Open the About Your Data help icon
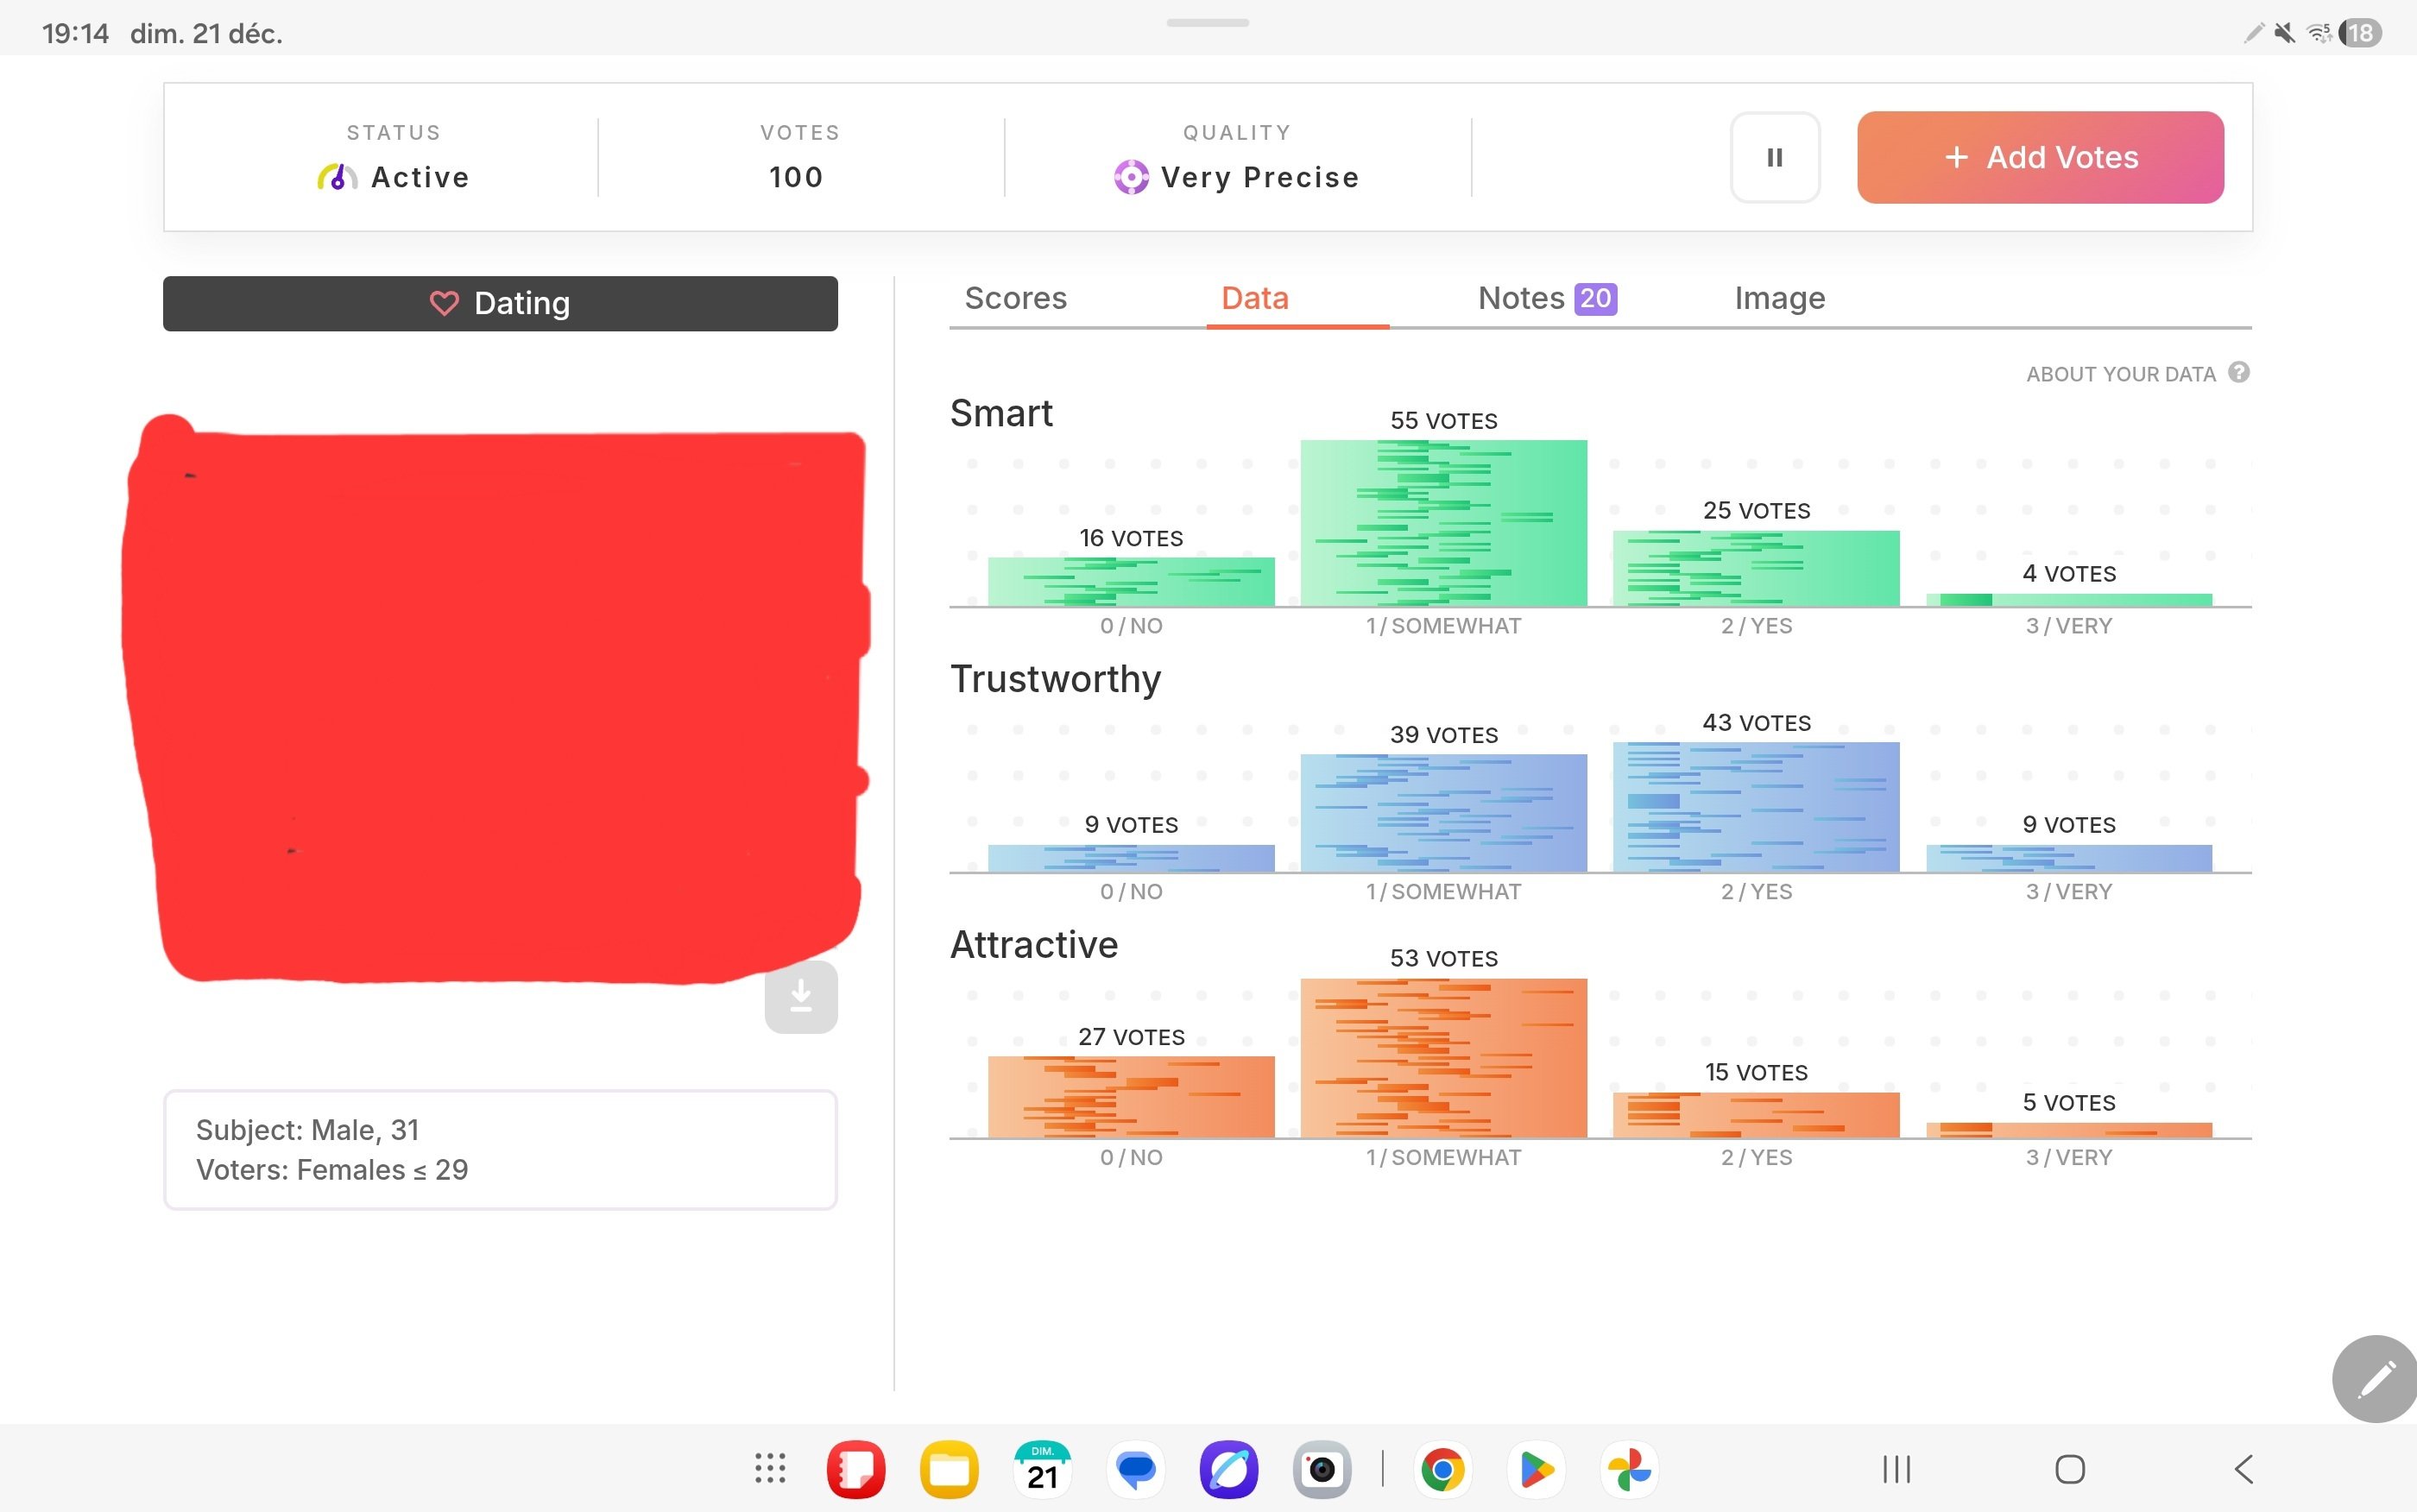Image resolution: width=2417 pixels, height=1512 pixels. point(2239,372)
